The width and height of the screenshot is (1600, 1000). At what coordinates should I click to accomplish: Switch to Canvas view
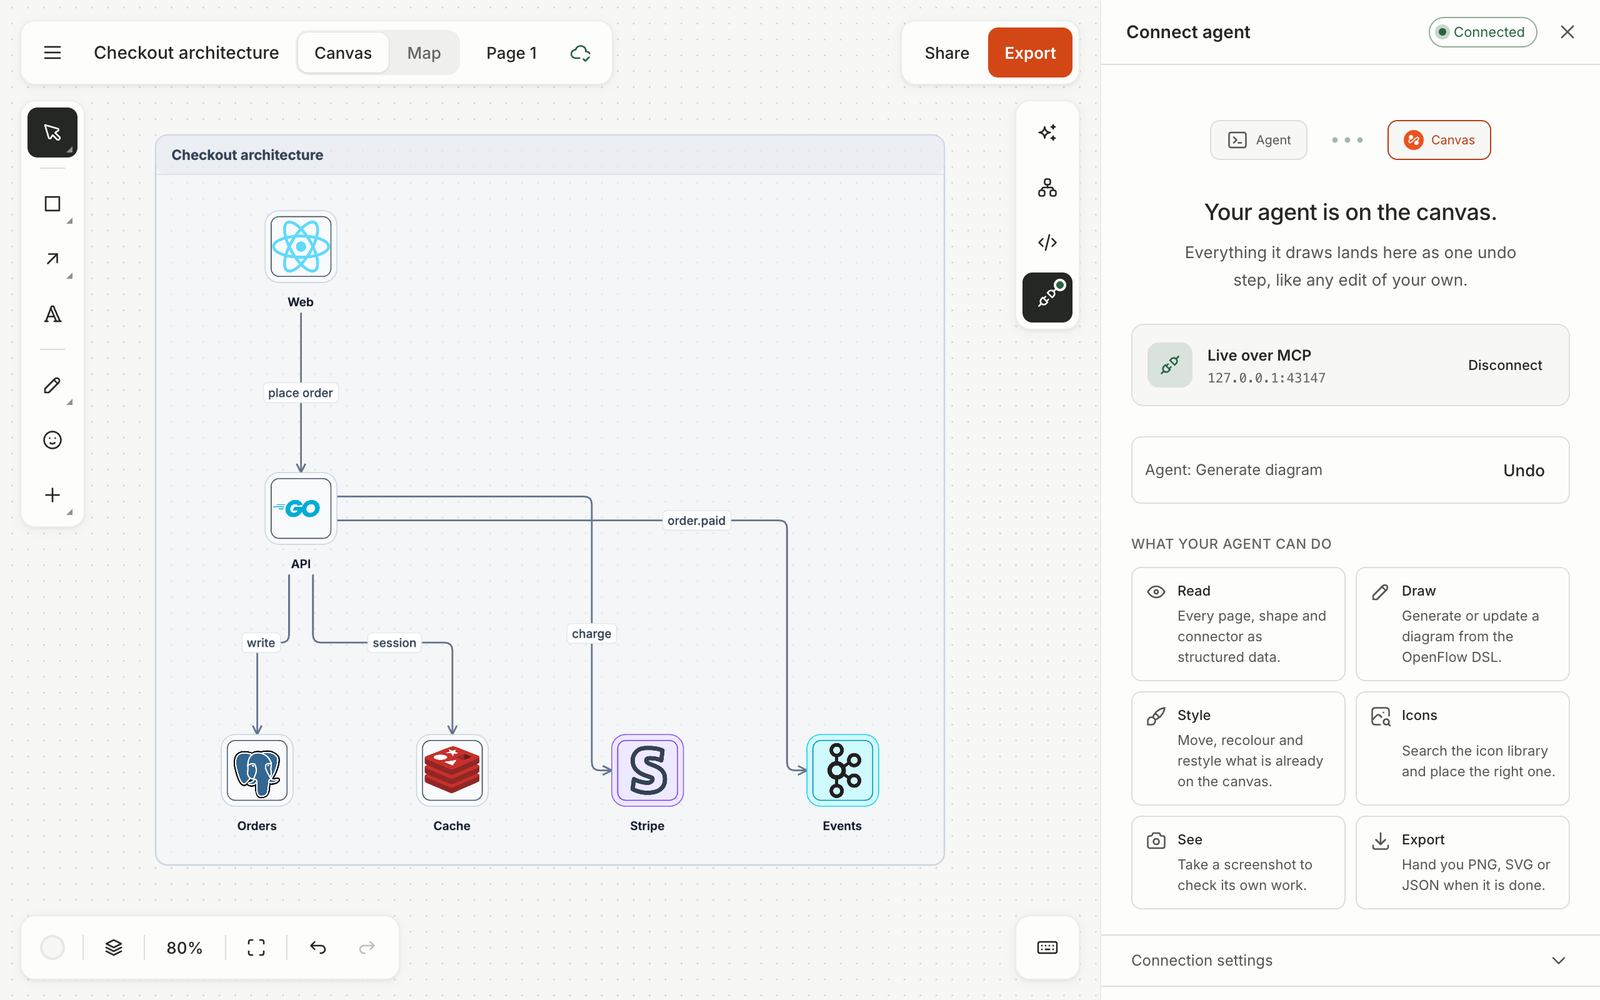343,53
